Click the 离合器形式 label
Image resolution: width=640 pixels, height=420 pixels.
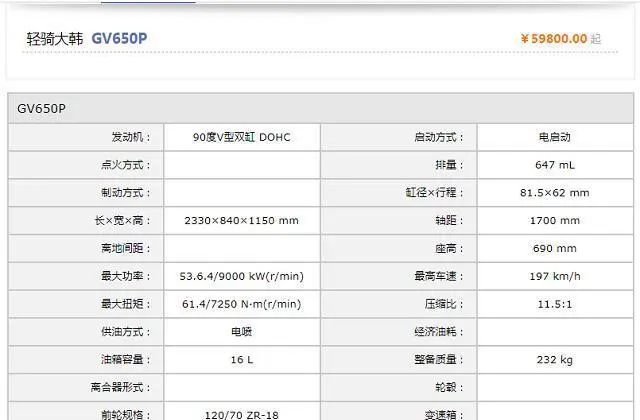120,387
